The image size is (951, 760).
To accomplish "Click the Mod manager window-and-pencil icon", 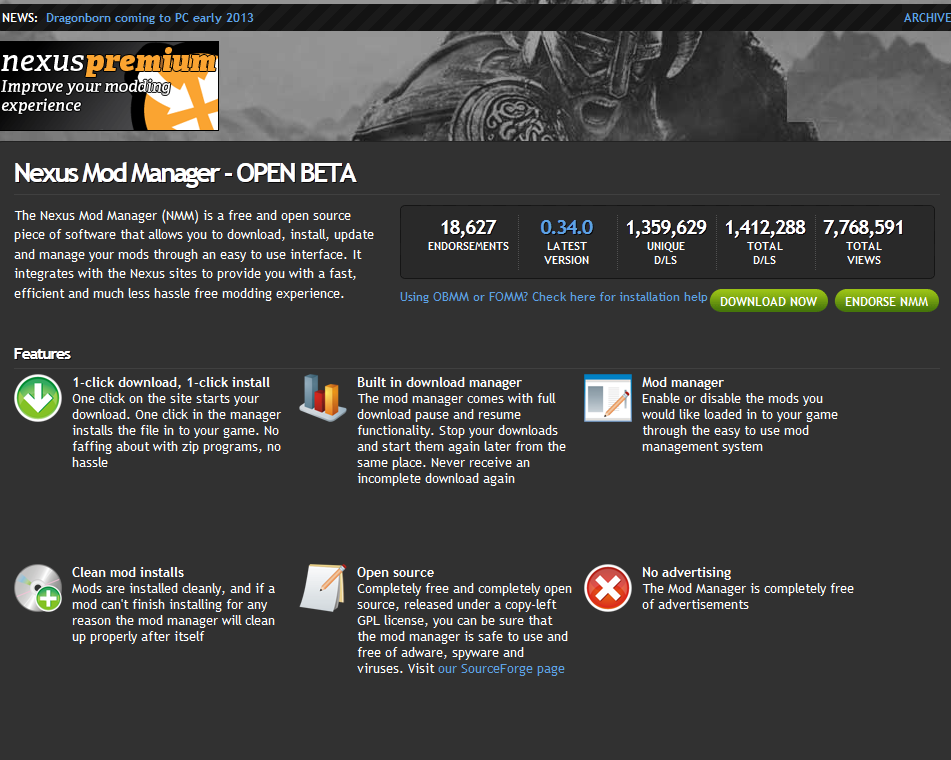I will [608, 398].
